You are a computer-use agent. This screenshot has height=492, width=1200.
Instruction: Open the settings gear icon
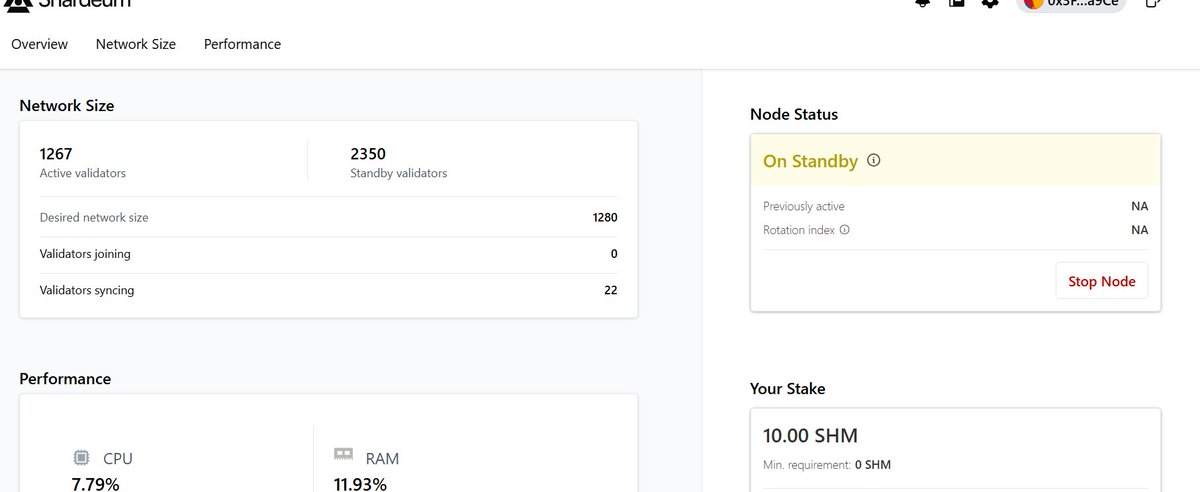[990, 3]
